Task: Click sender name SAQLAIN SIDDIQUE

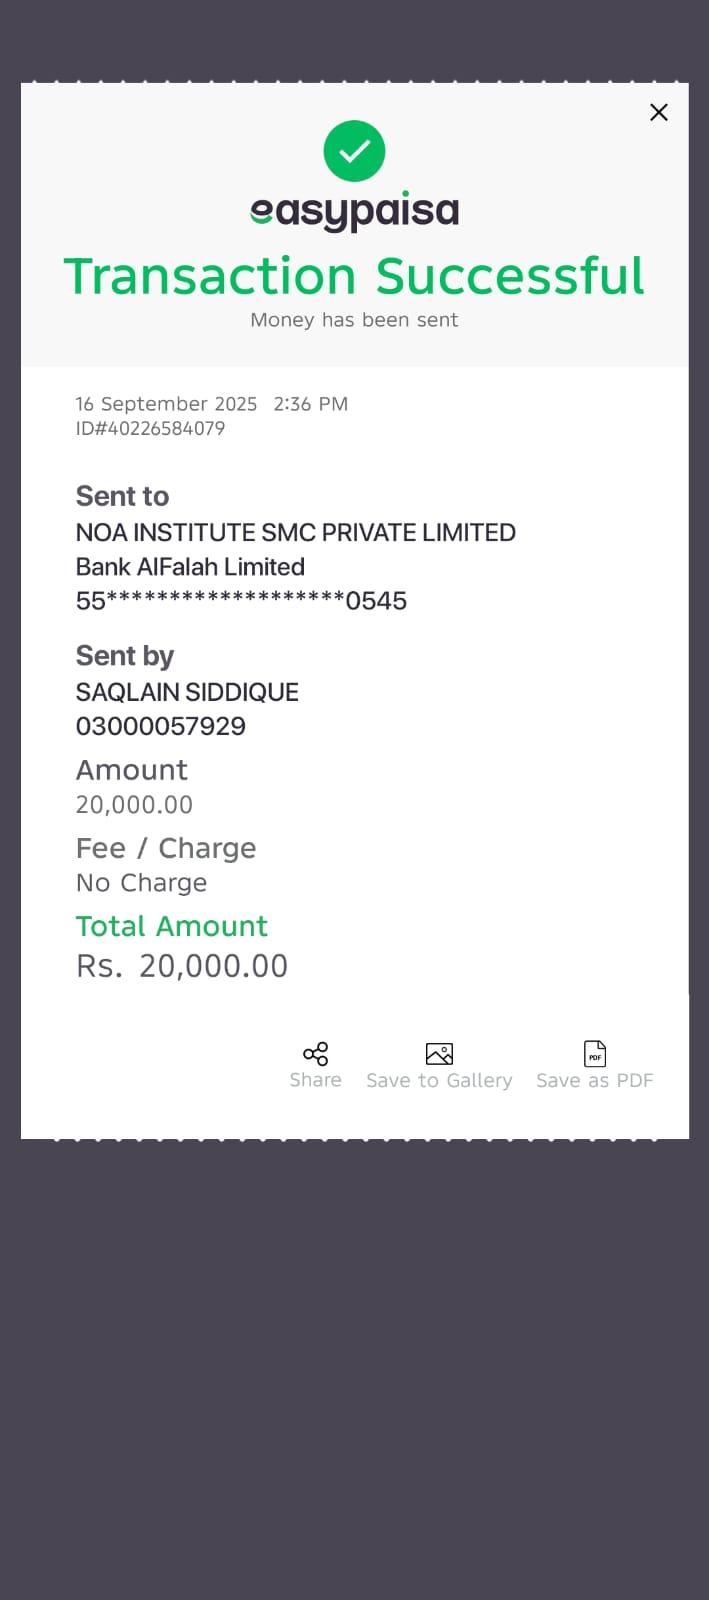Action: [x=187, y=692]
